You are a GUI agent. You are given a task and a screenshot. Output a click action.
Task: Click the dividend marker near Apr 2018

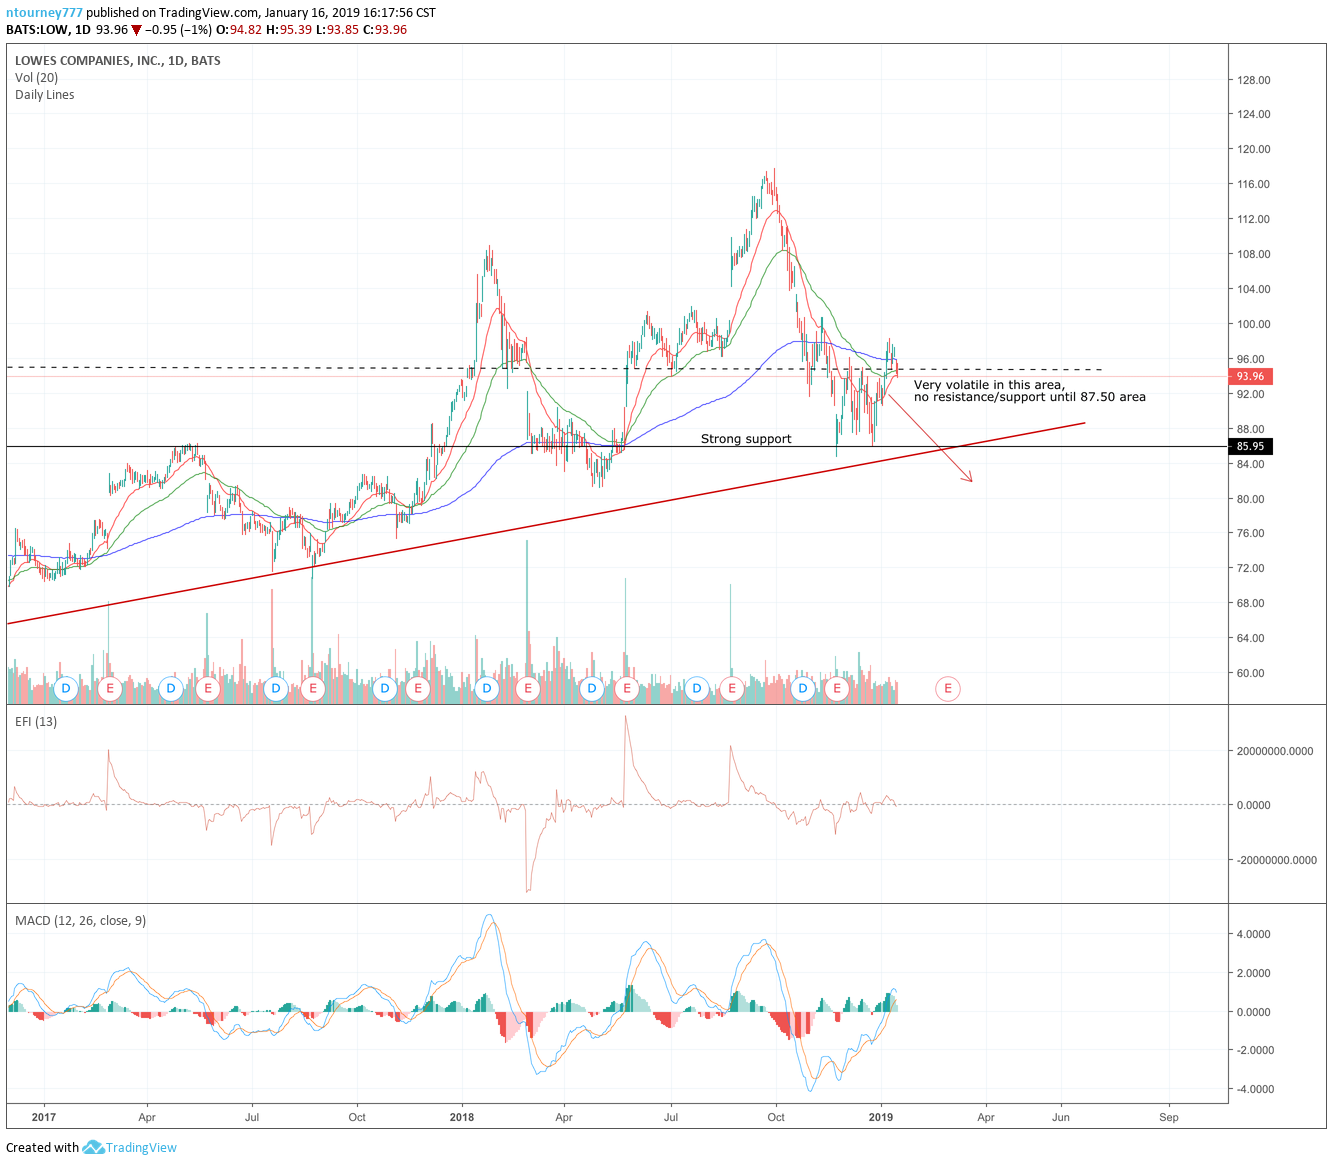[592, 688]
